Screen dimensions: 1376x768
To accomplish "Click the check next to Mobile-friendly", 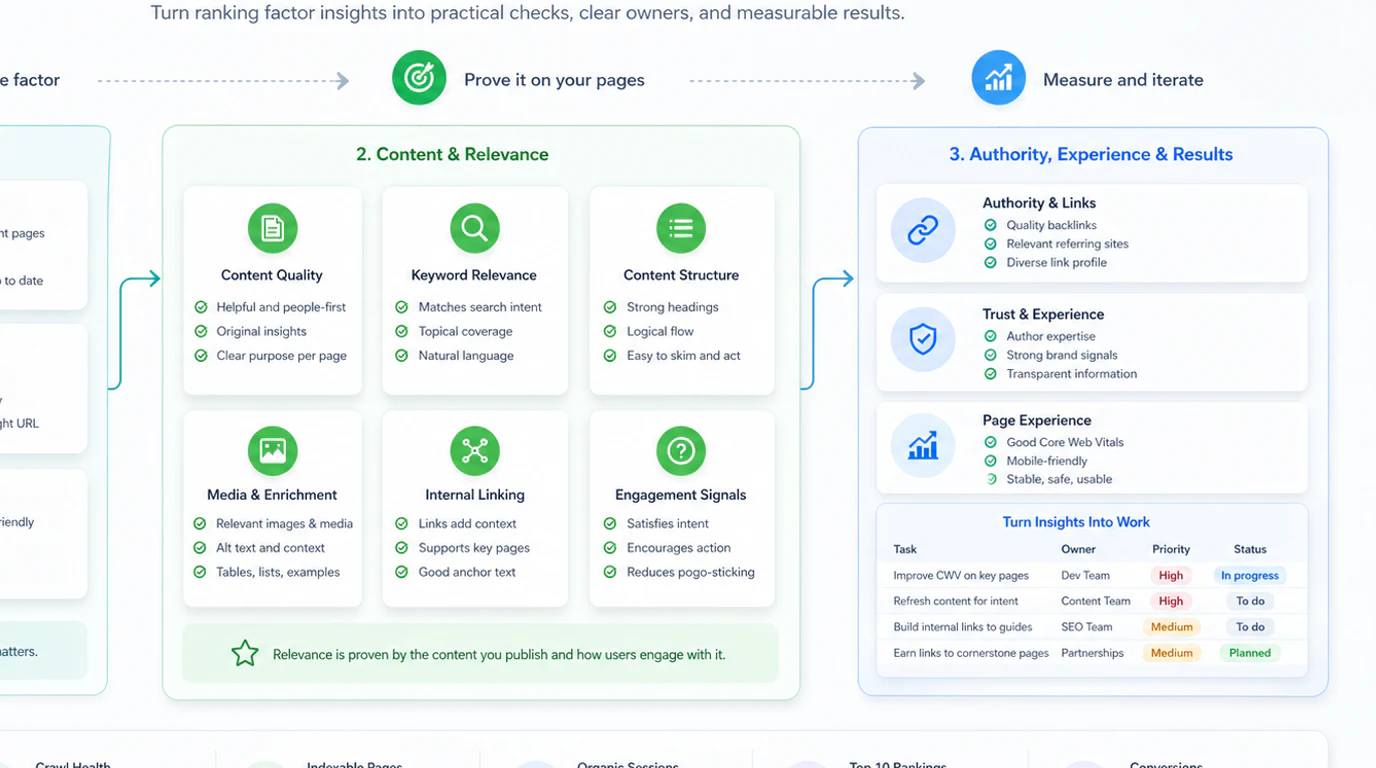I will pos(990,461).
